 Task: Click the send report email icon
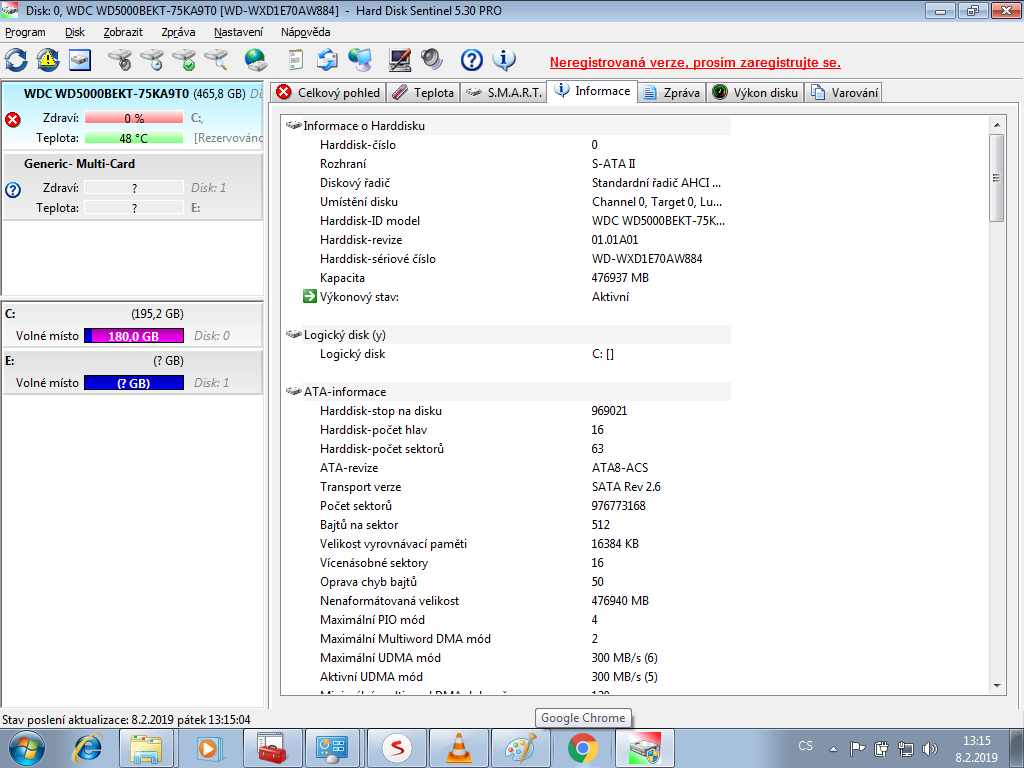tap(327, 59)
